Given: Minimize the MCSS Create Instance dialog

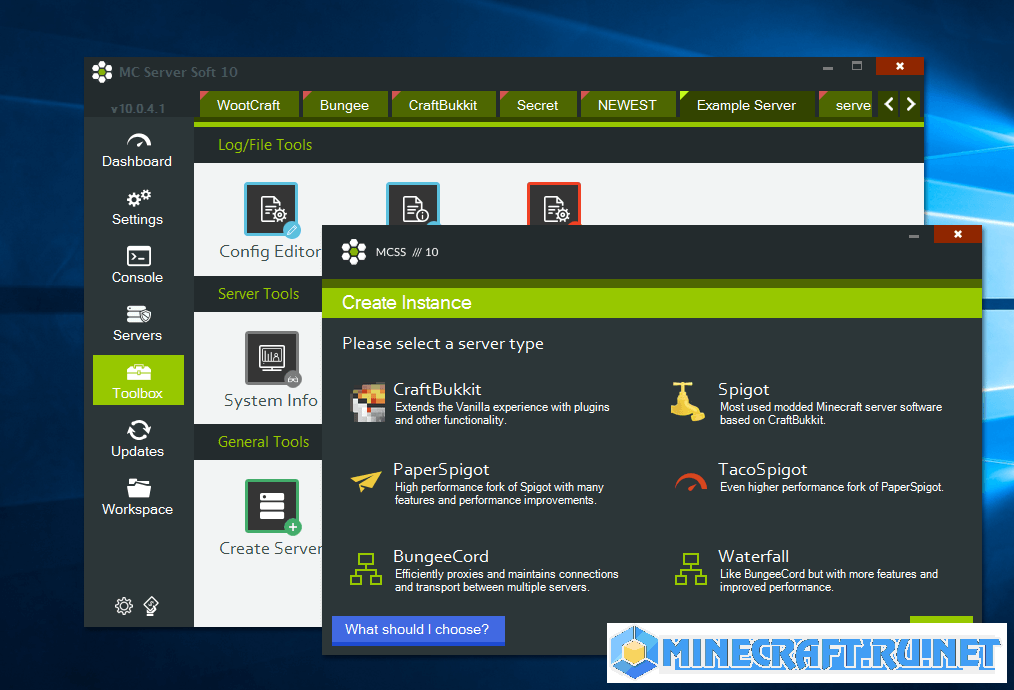Looking at the screenshot, I should (914, 235).
